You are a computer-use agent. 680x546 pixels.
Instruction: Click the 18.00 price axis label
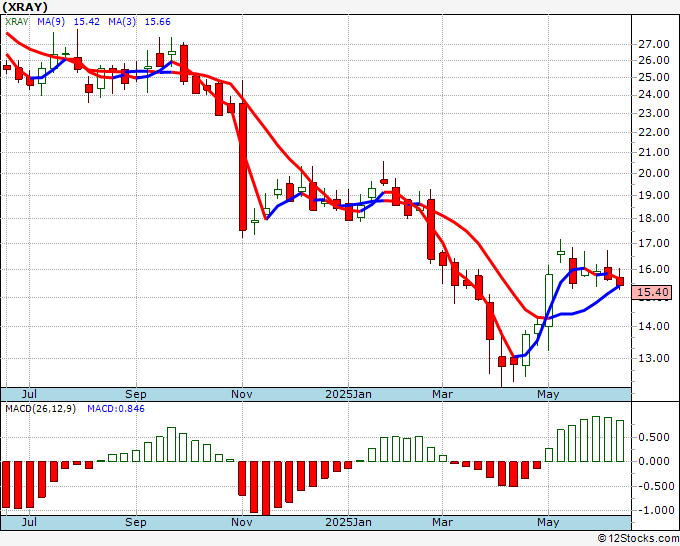pyautogui.click(x=654, y=218)
